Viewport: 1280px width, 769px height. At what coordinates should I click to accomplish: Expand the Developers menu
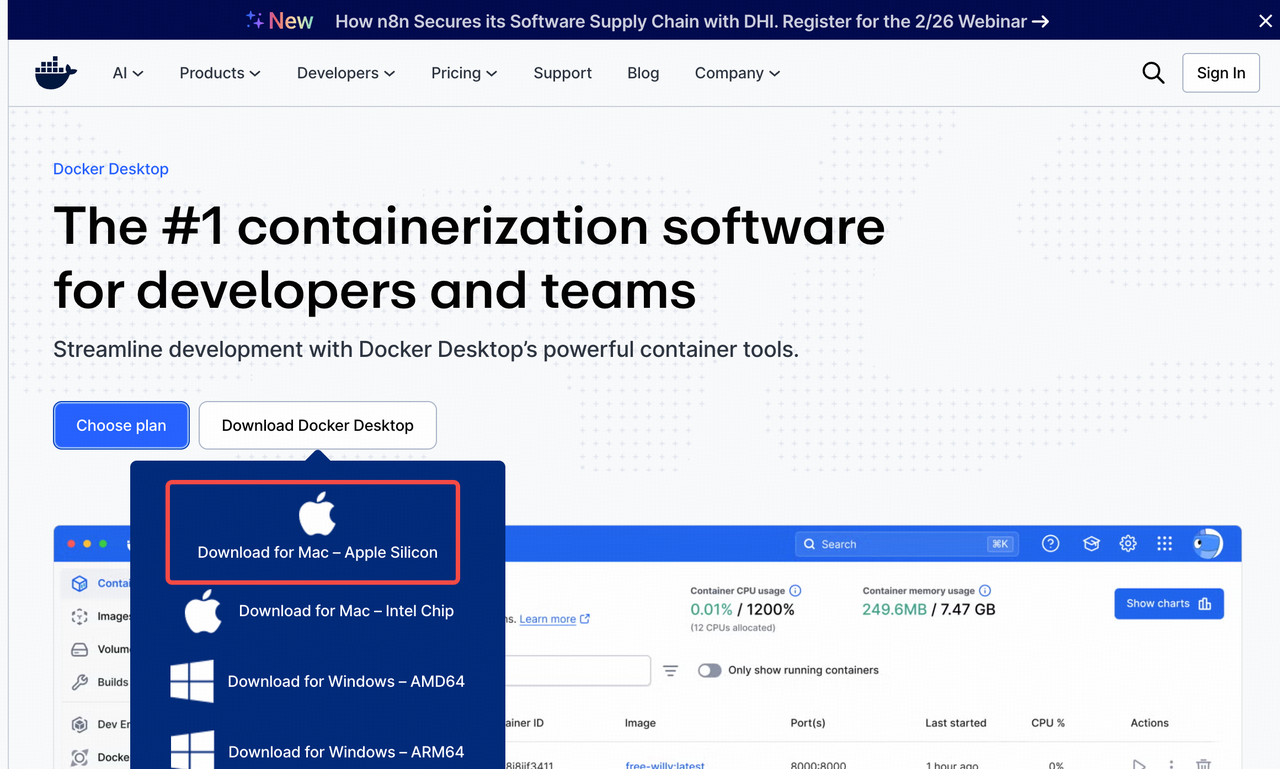pyautogui.click(x=346, y=73)
